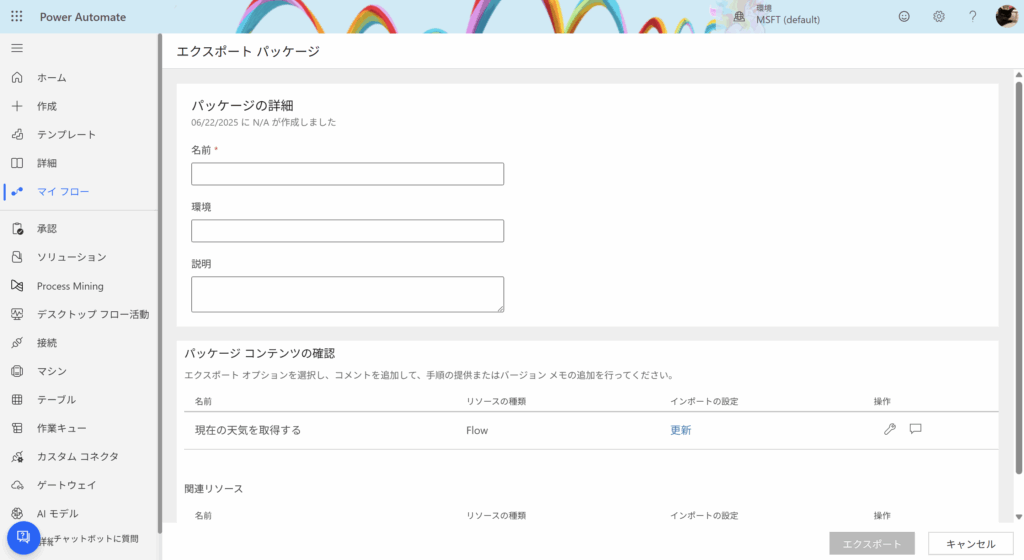
Task: Select マイ フロー in sidebar
Action: tap(63, 191)
